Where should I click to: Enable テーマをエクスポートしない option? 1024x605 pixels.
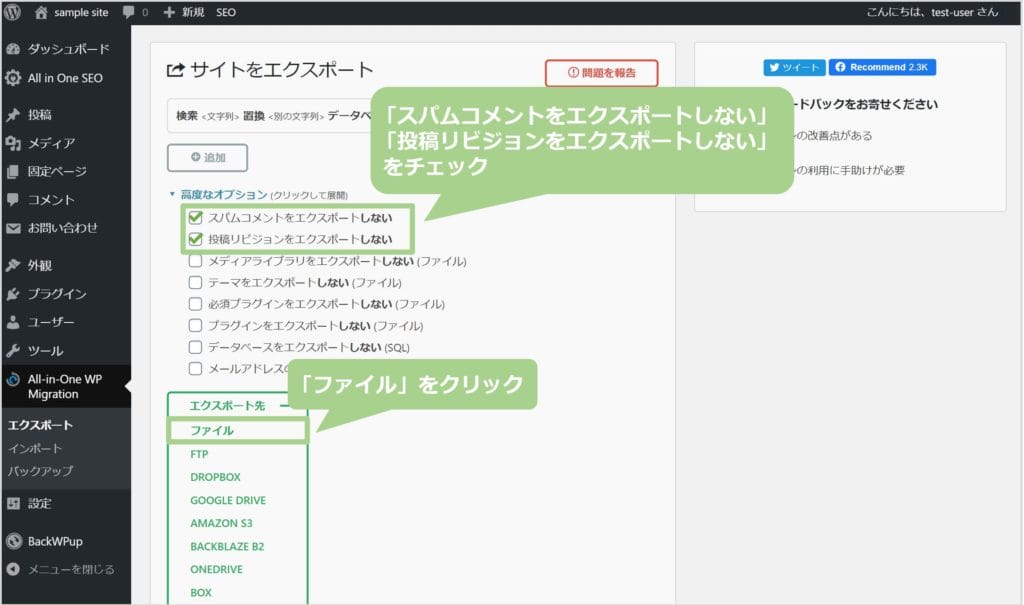(x=196, y=282)
